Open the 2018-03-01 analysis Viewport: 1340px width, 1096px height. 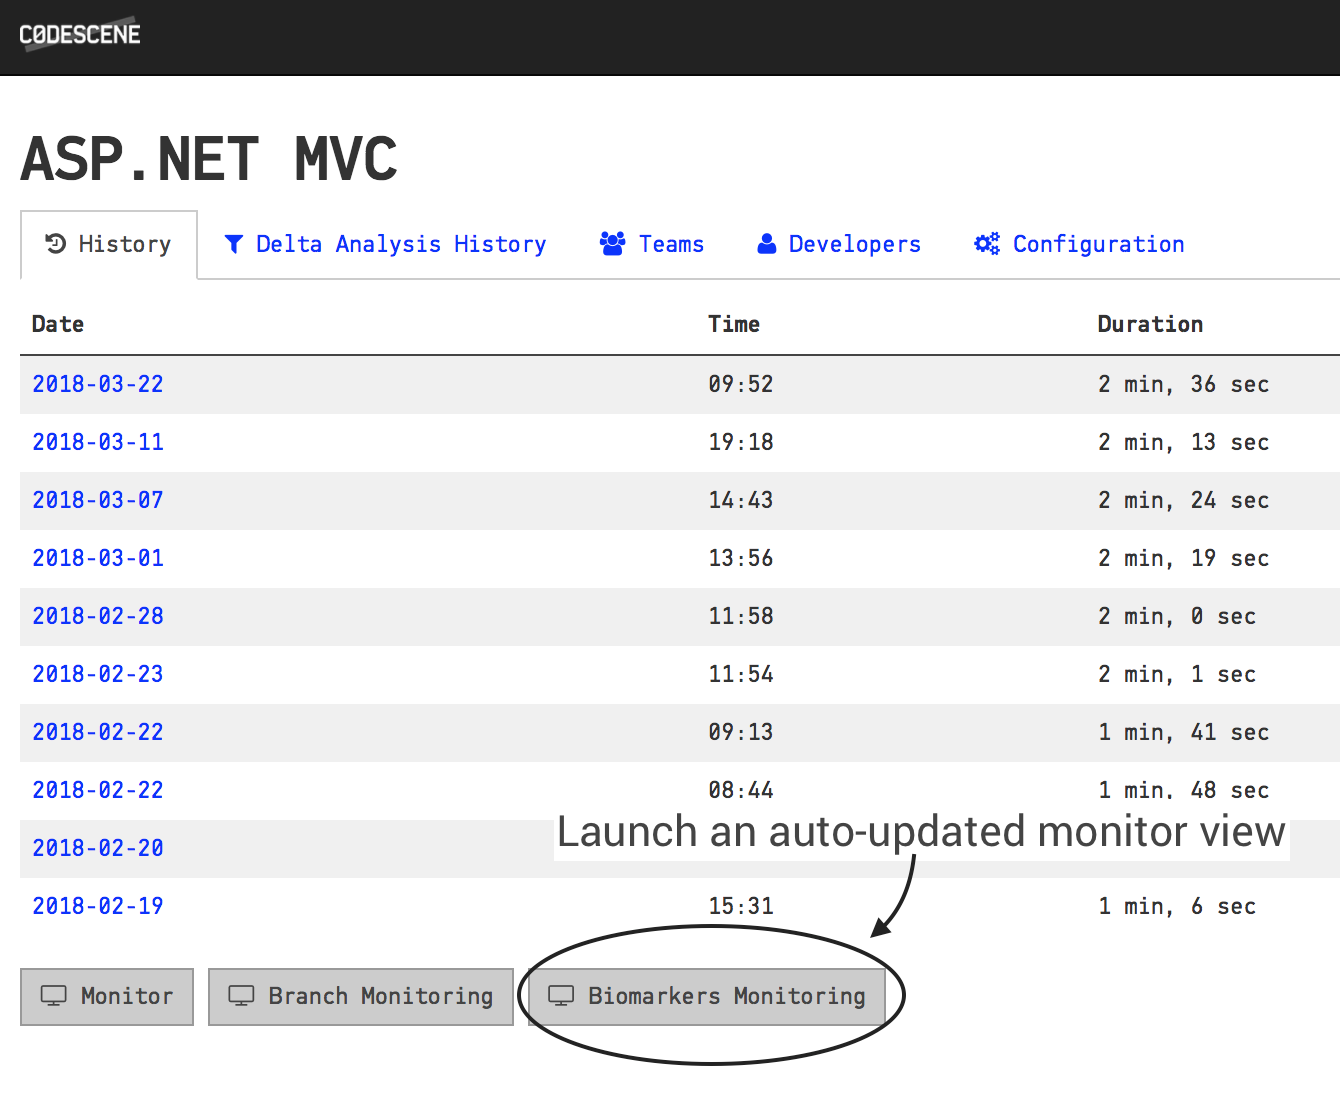coord(98,558)
